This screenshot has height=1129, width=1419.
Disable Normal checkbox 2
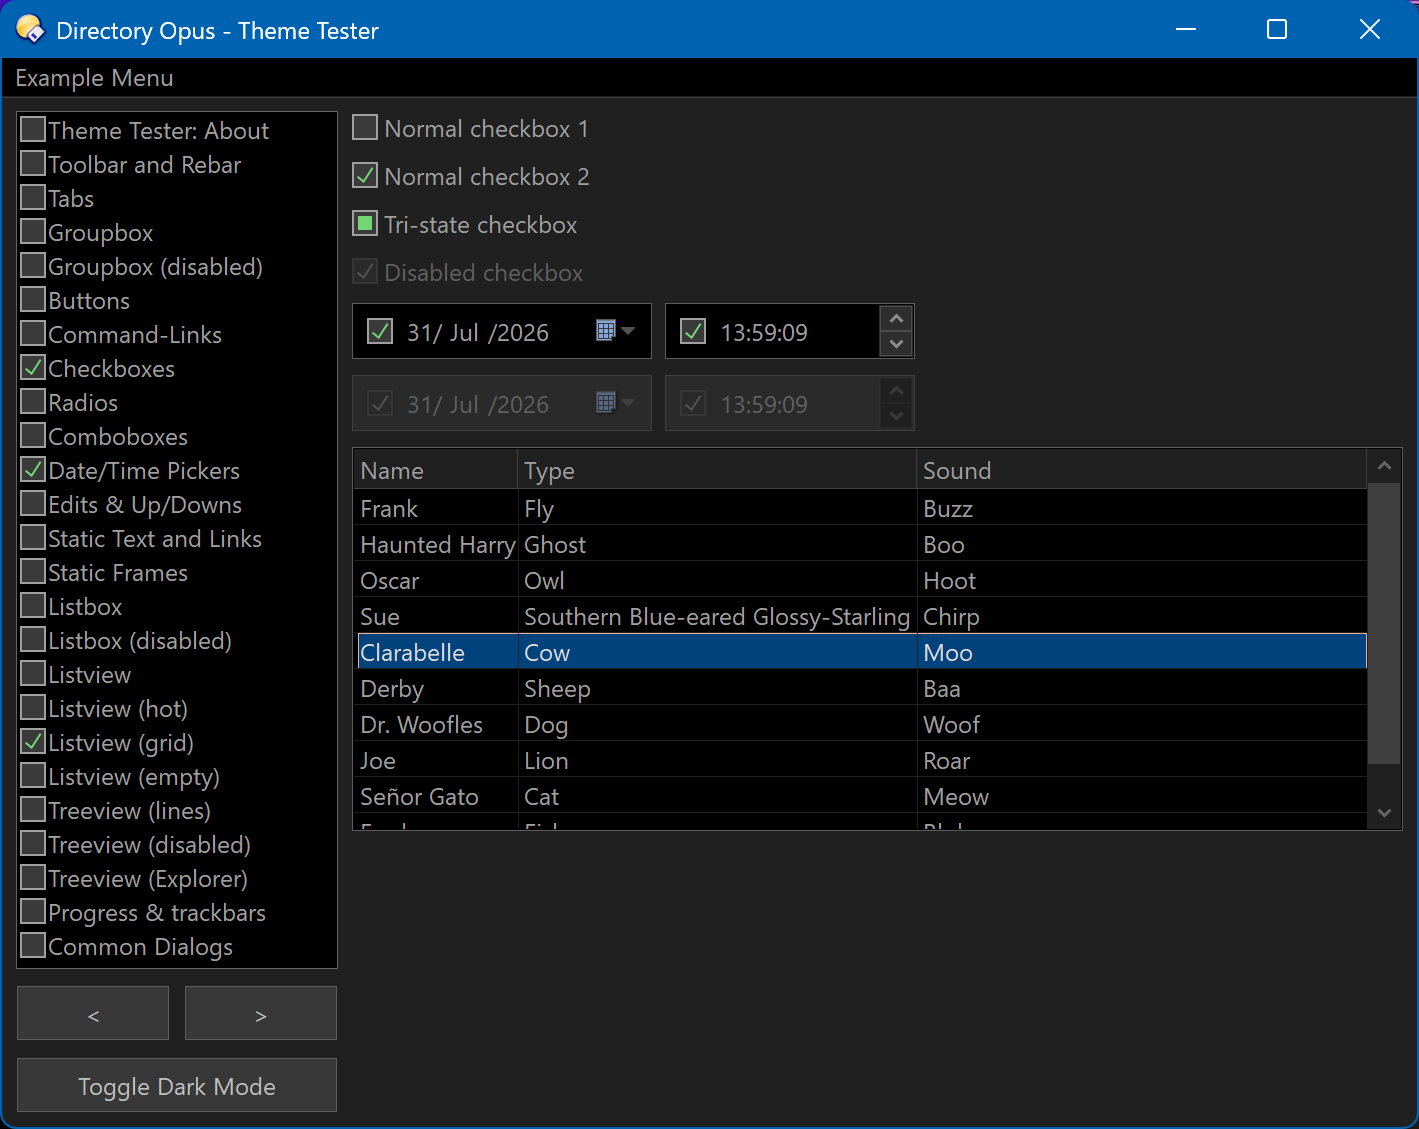tap(365, 176)
